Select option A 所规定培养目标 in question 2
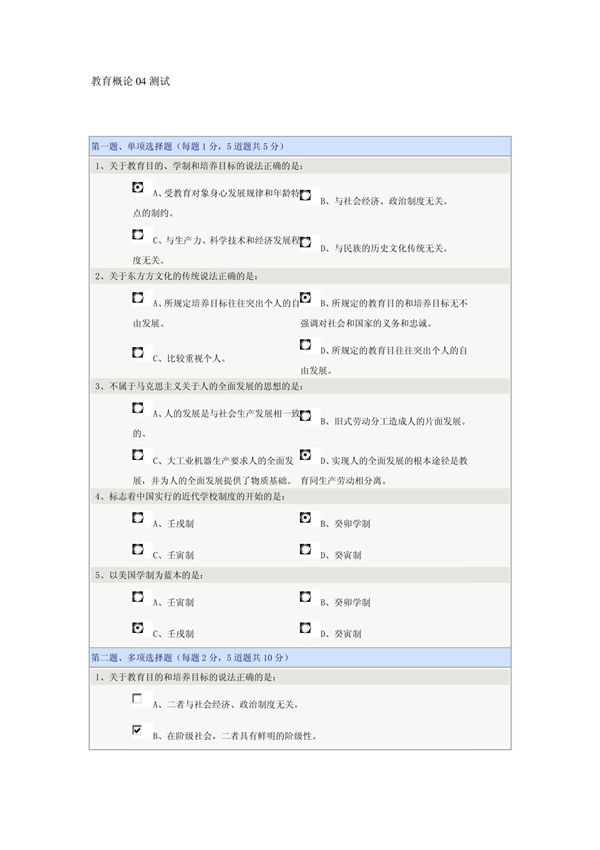This screenshot has height=850, width=600. click(x=136, y=299)
